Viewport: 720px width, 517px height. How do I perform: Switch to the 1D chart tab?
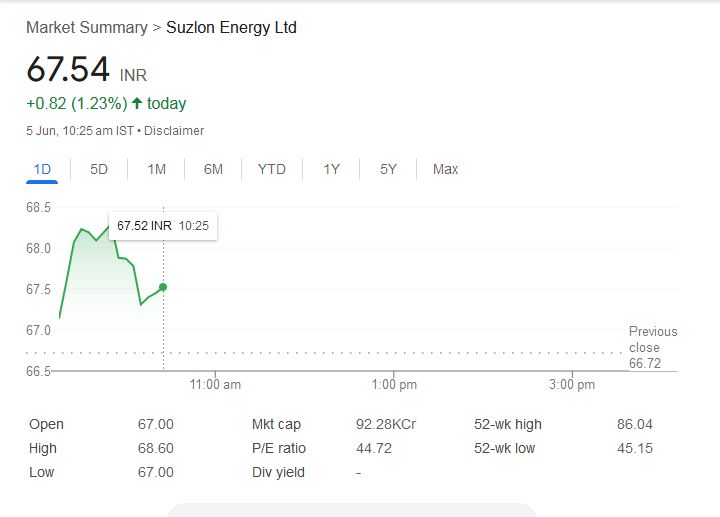[42, 169]
